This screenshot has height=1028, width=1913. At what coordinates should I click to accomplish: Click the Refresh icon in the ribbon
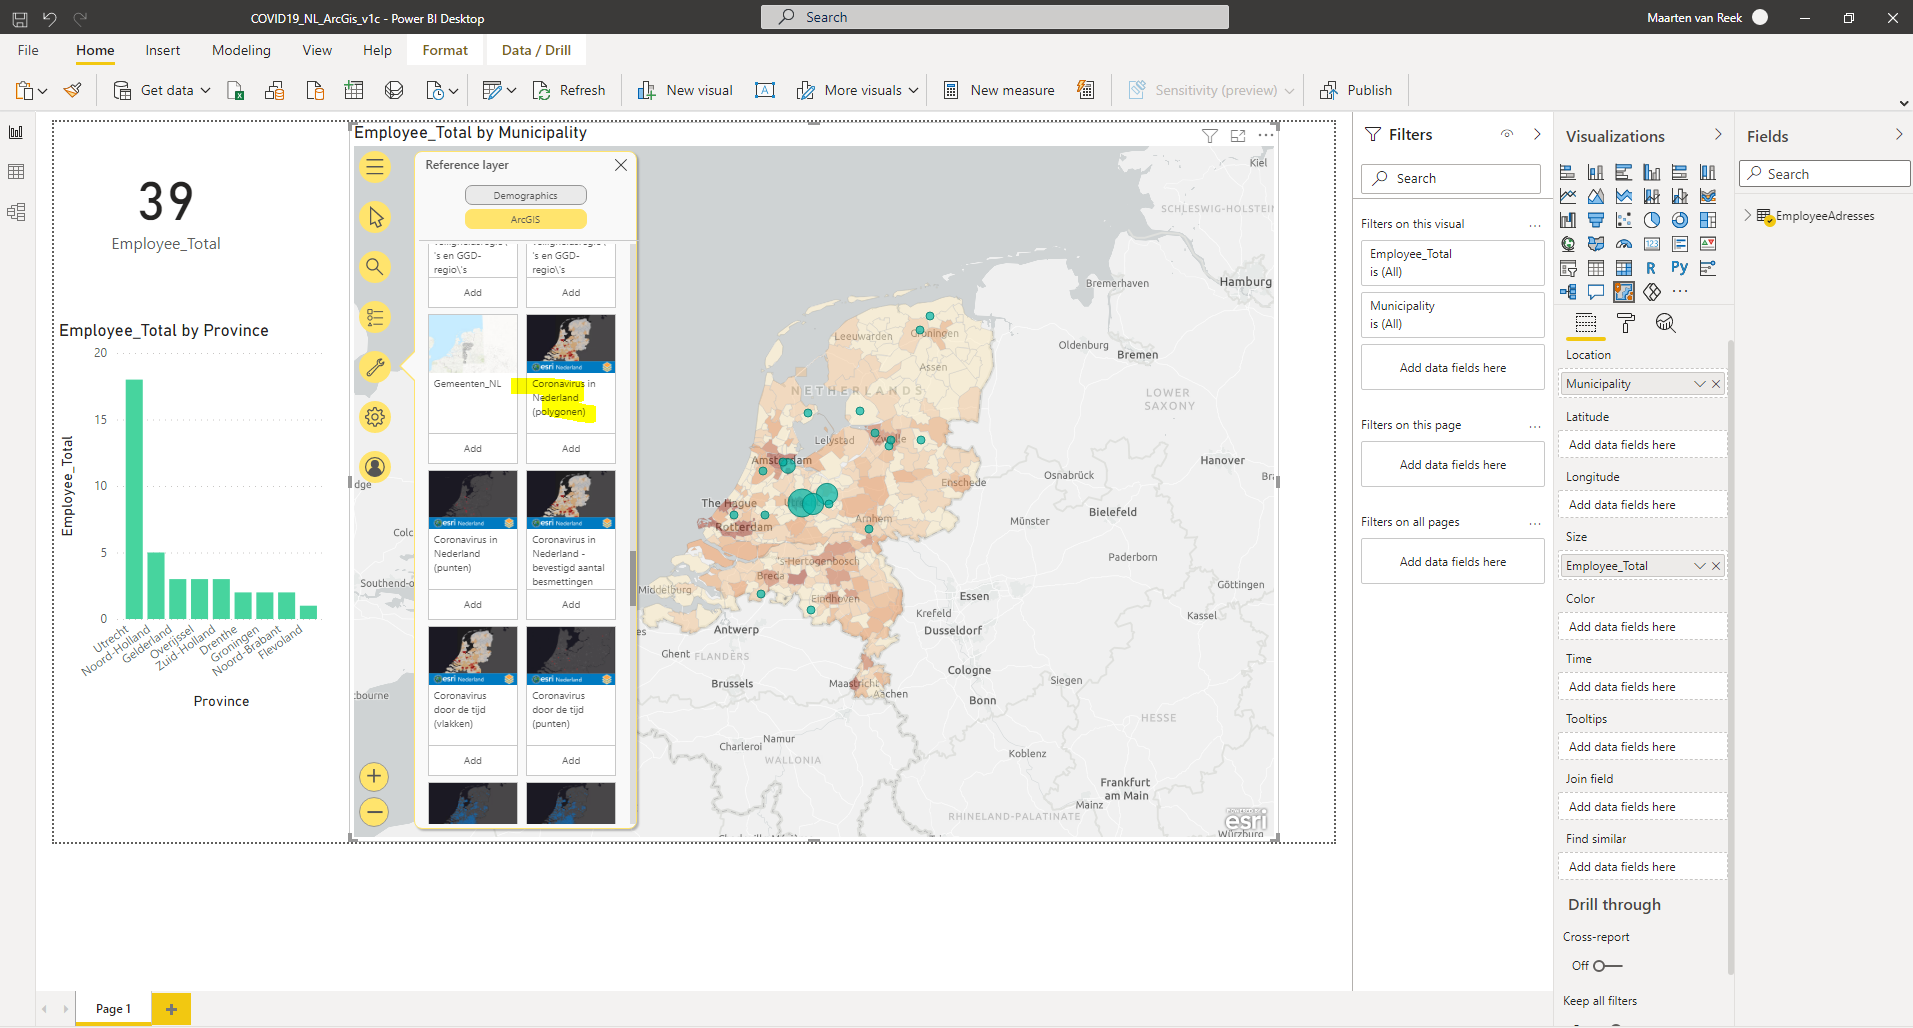[543, 90]
